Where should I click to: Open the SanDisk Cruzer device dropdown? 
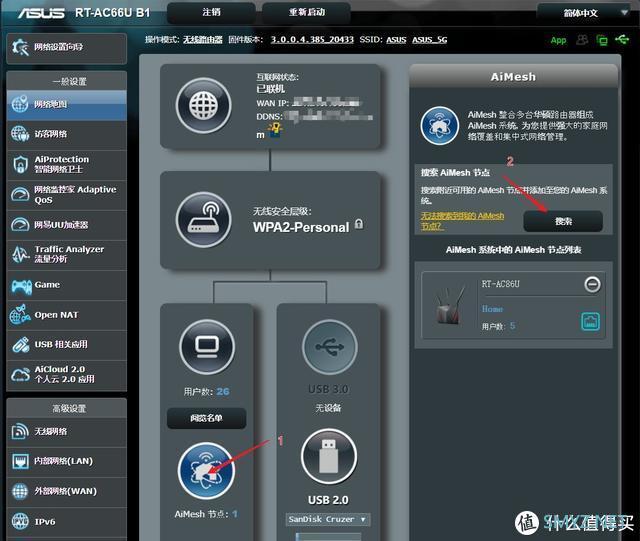[328, 519]
